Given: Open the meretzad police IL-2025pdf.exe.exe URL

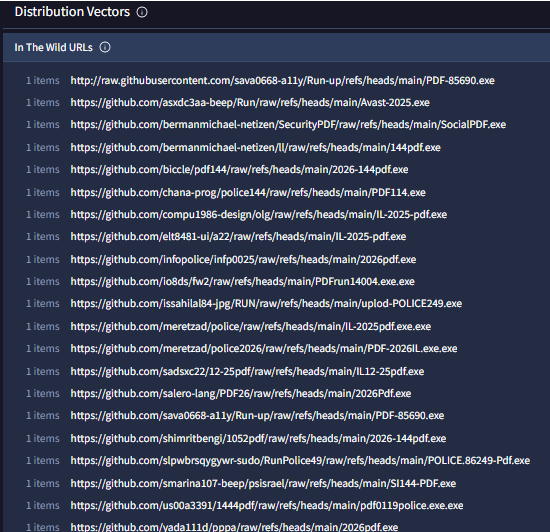Looking at the screenshot, I should point(250,326).
